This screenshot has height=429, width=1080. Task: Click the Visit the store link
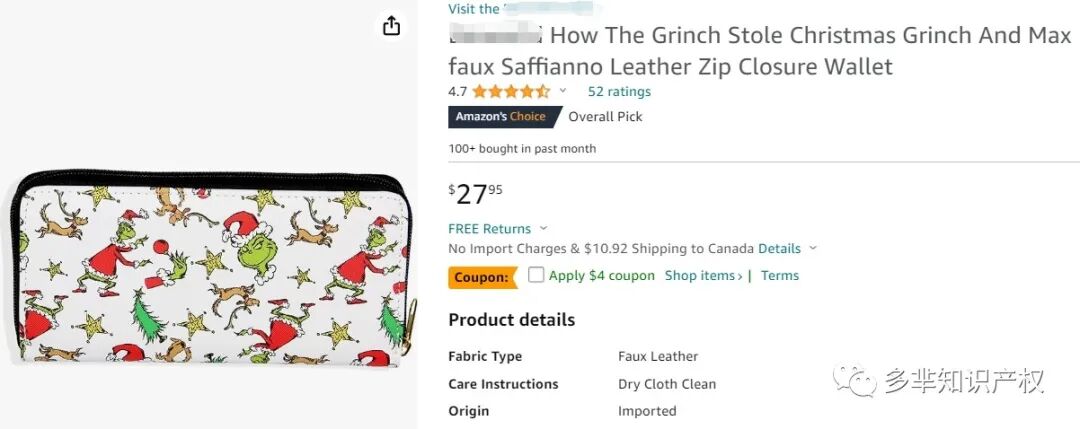(x=474, y=9)
